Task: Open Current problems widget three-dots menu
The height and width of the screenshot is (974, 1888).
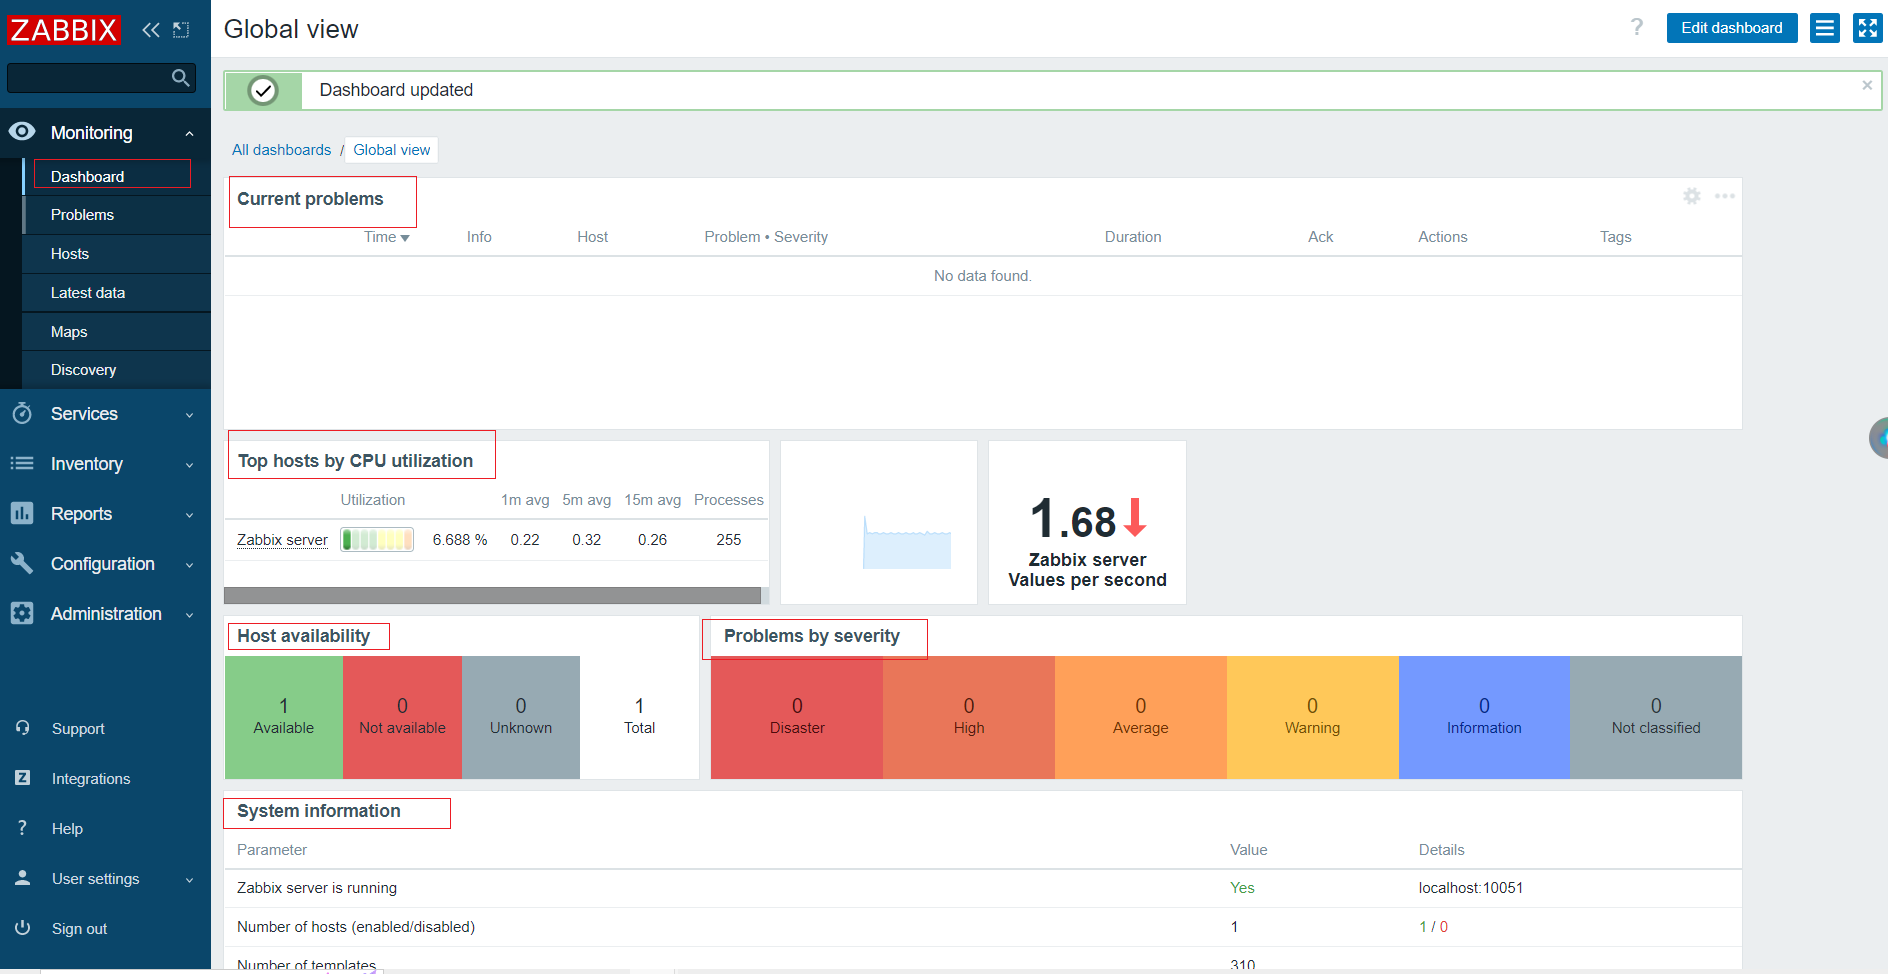Action: [x=1725, y=196]
